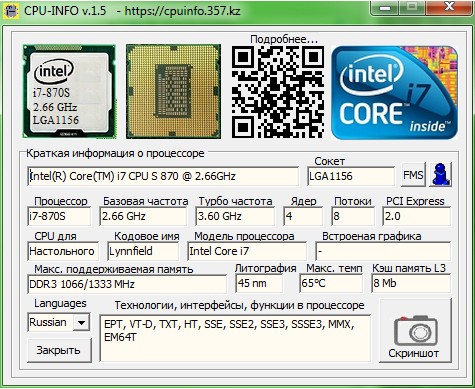Click the QR code under Подробнее

[278, 92]
